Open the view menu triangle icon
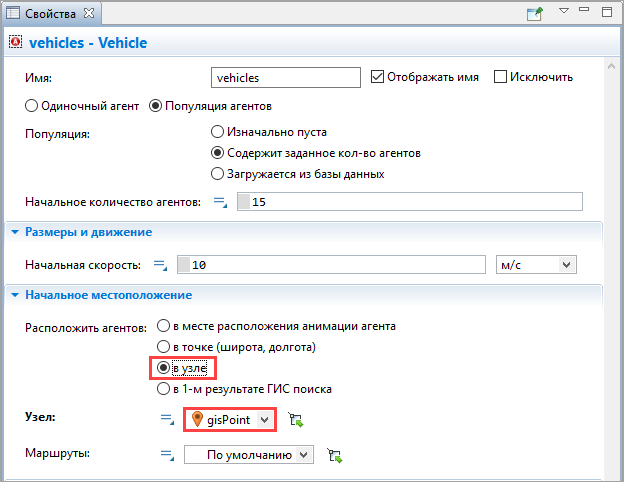 [564, 11]
